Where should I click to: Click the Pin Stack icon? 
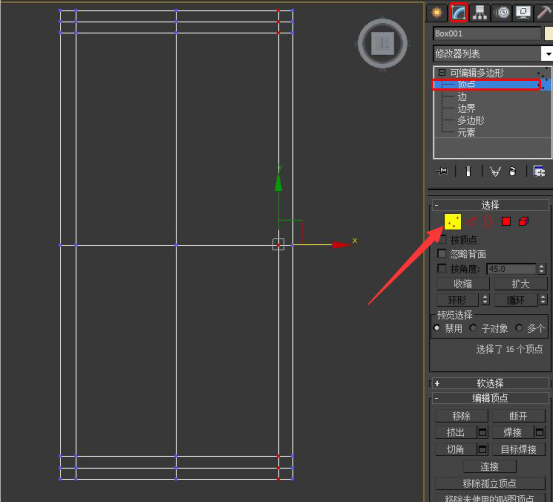coord(442,171)
